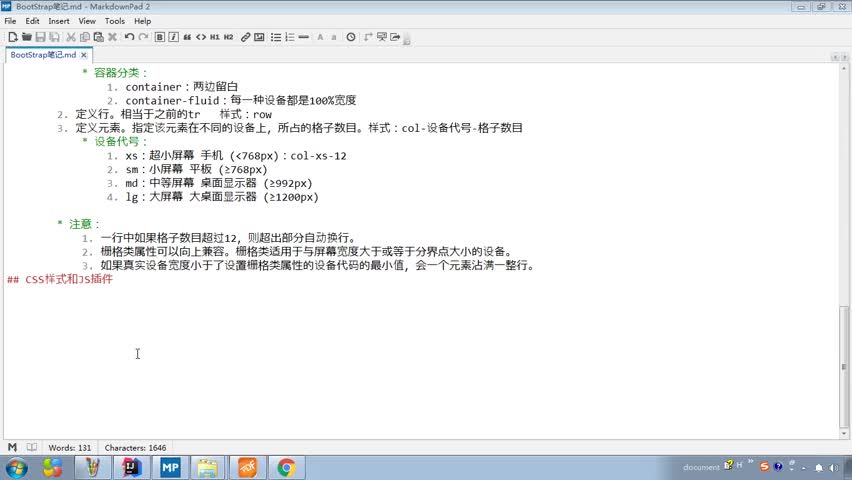Click the scrollbar up arrow
The image size is (852, 480).
844,68
